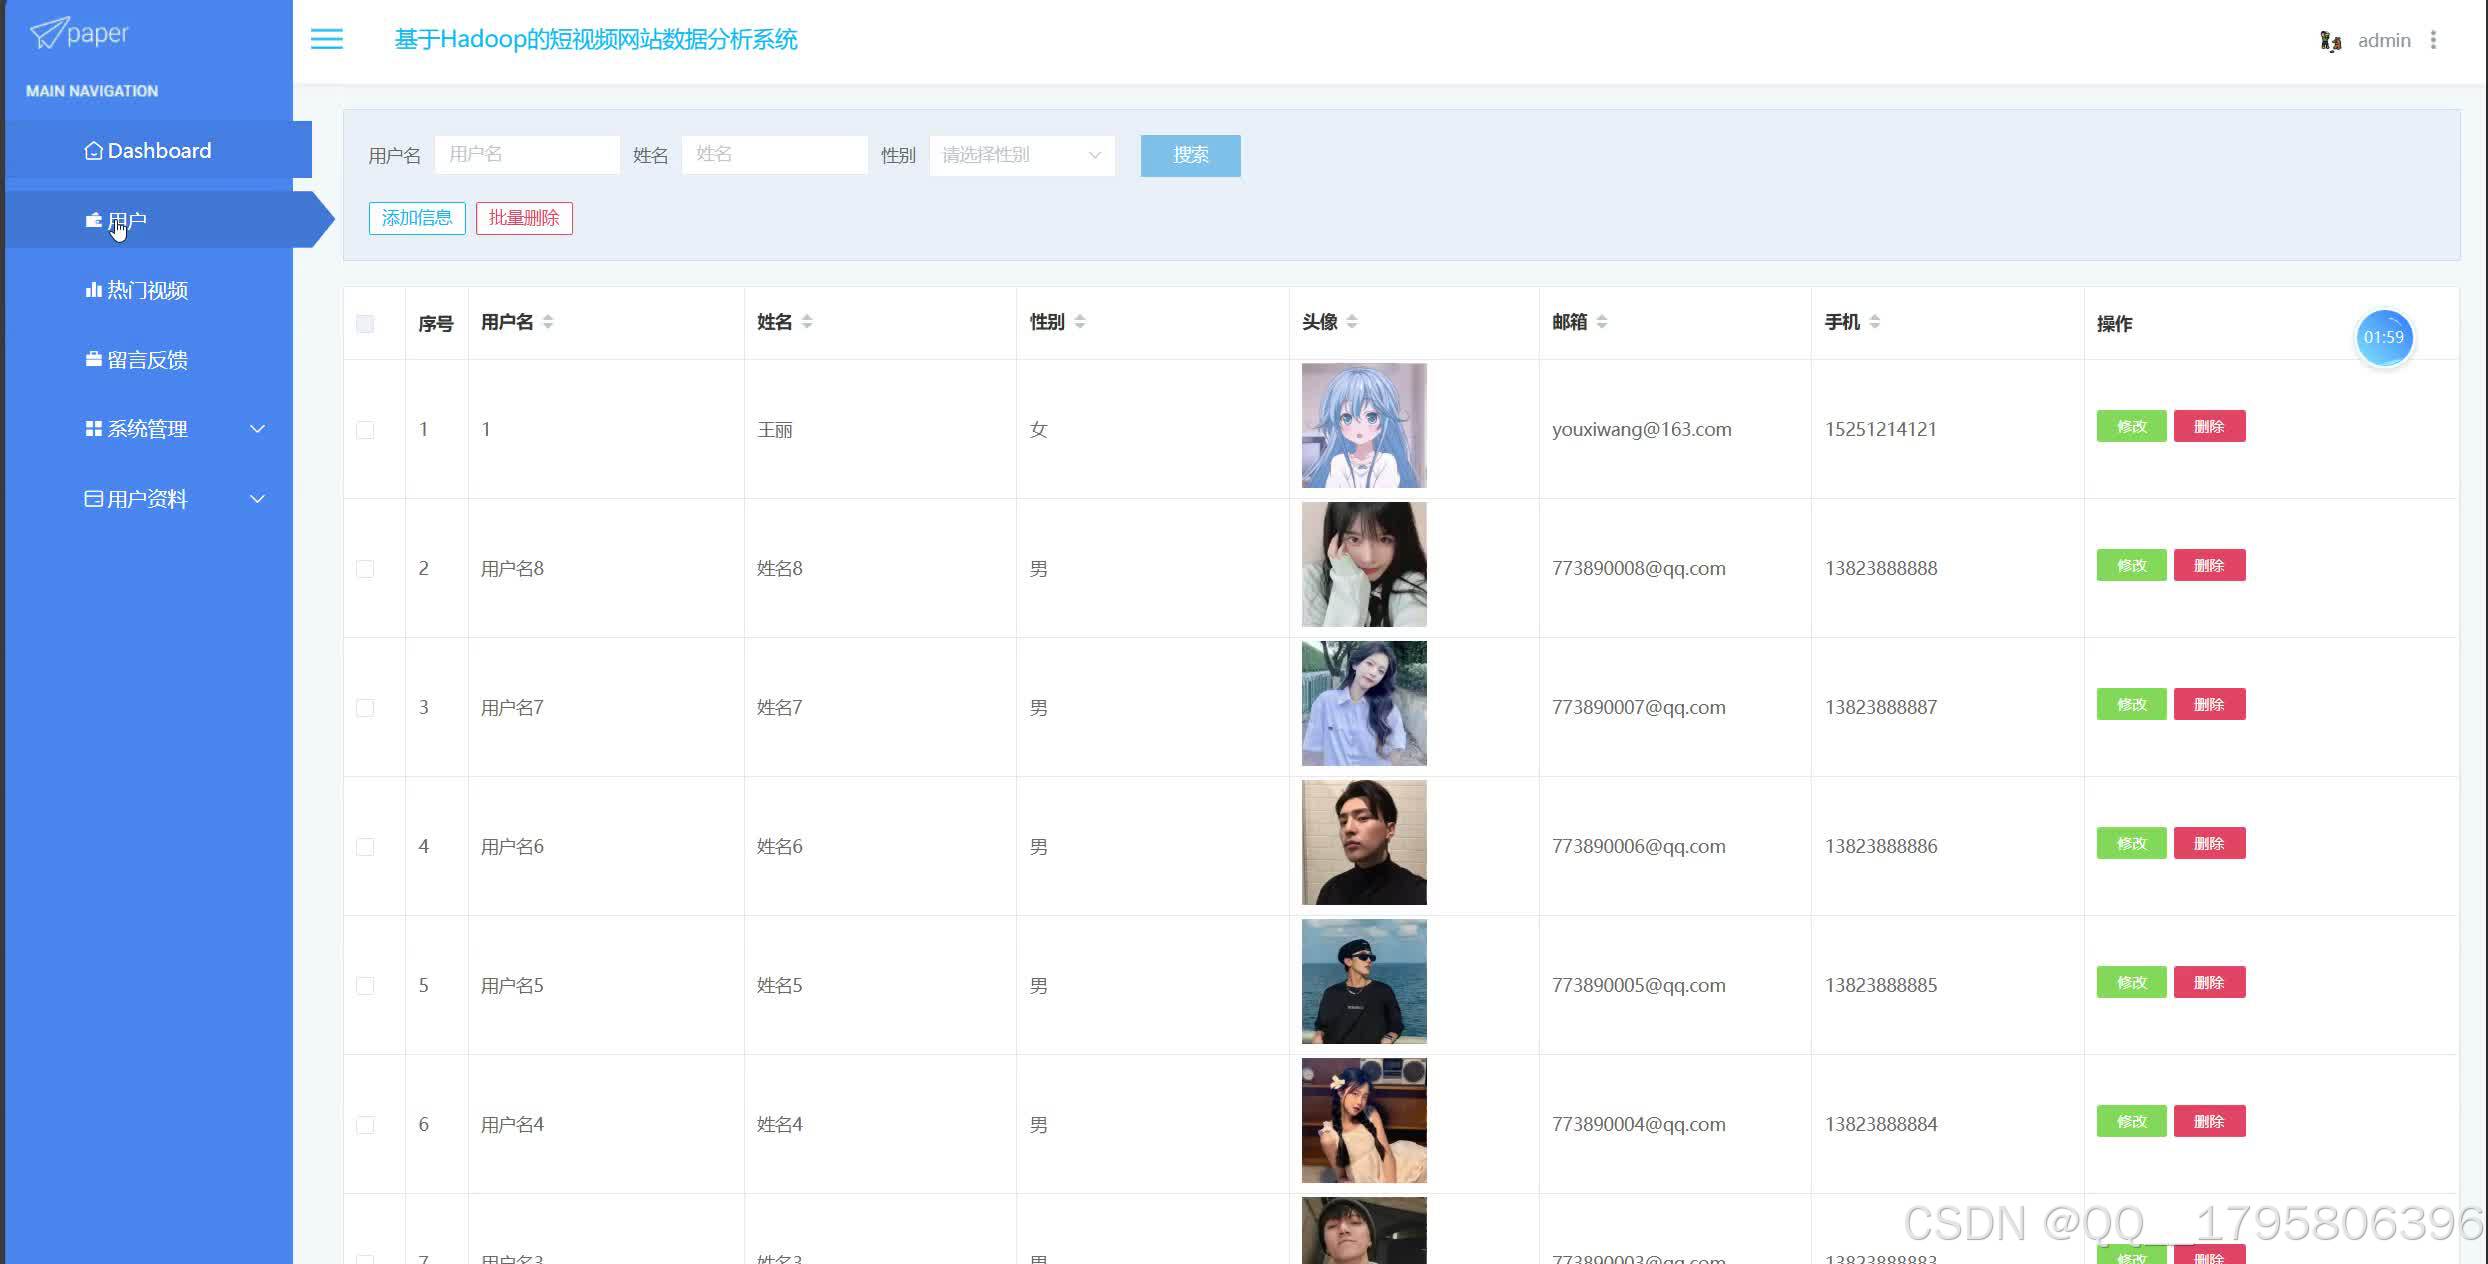
Task: Click the 01:59 floating timer bubble
Action: coord(2383,337)
